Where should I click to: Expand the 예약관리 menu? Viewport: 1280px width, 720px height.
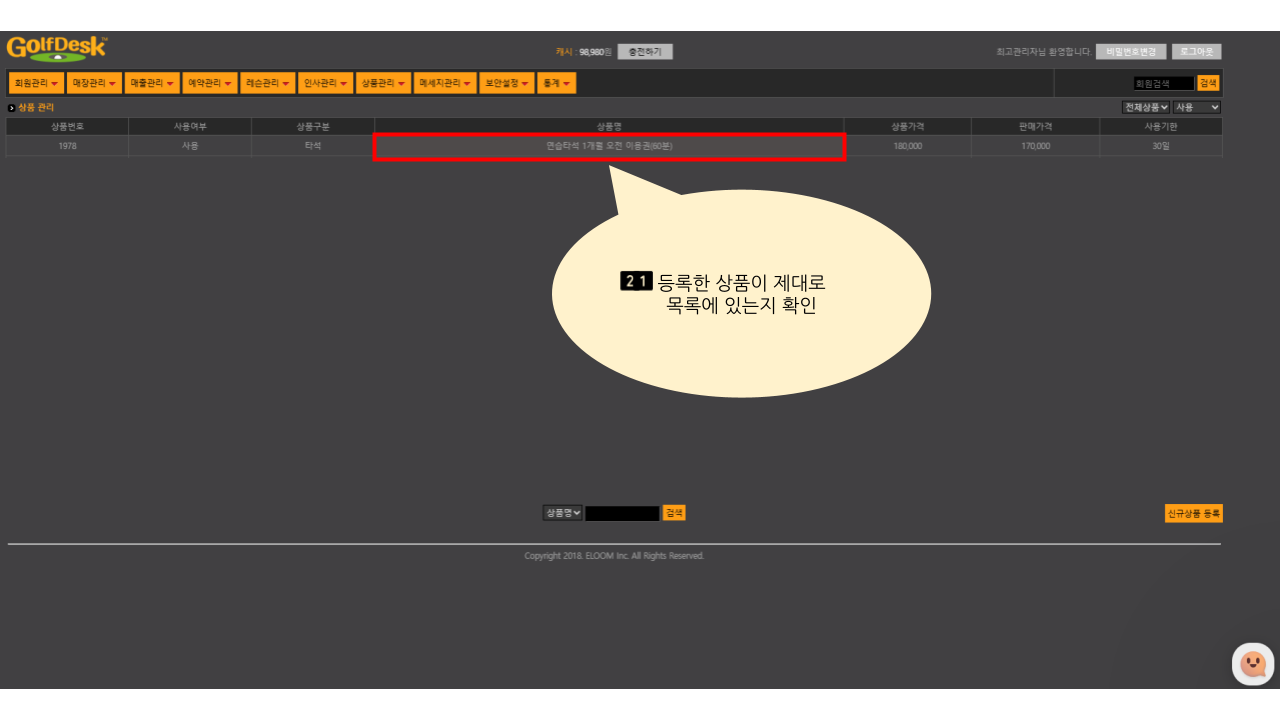[x=210, y=83]
